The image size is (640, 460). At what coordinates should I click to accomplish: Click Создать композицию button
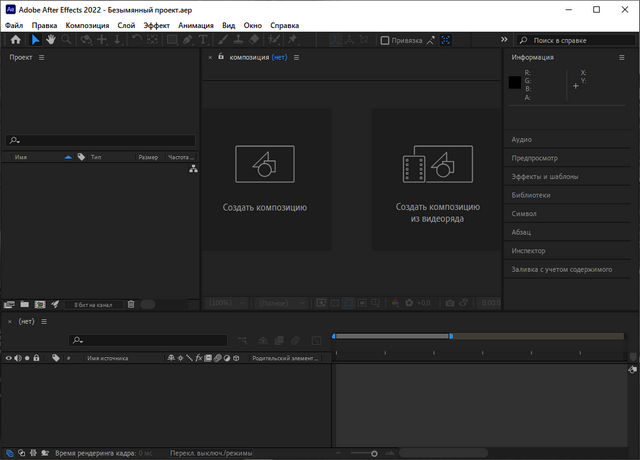[x=265, y=180]
